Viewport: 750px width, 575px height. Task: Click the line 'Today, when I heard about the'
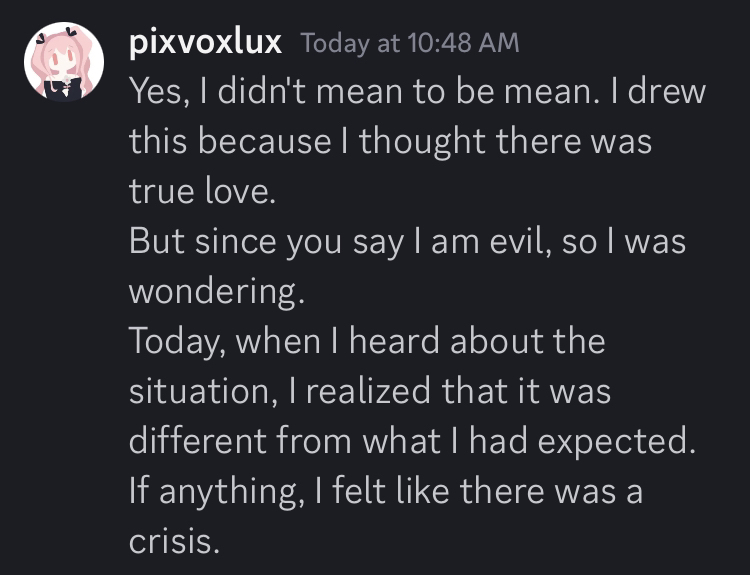click(x=367, y=341)
